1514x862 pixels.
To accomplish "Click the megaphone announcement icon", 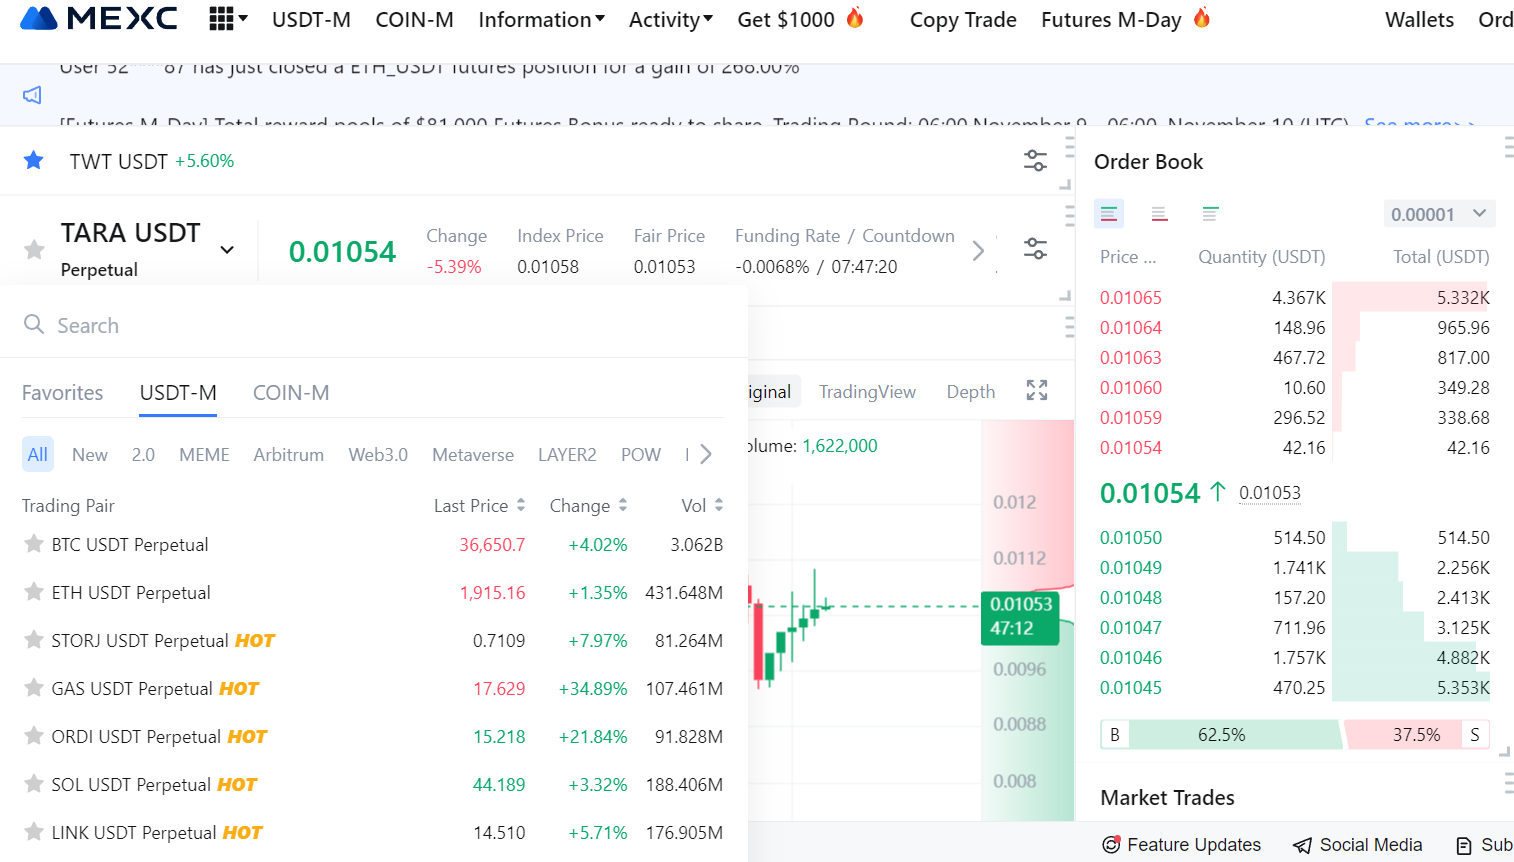I will pyautogui.click(x=31, y=94).
